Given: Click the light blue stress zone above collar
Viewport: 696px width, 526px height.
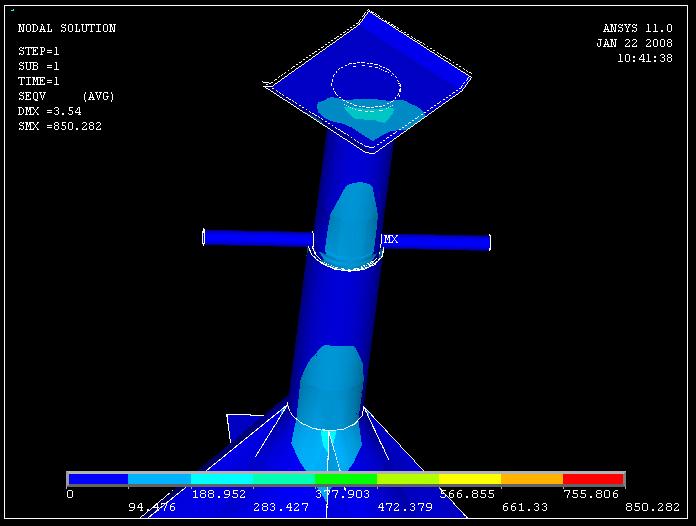Looking at the screenshot, I should click(x=352, y=224).
